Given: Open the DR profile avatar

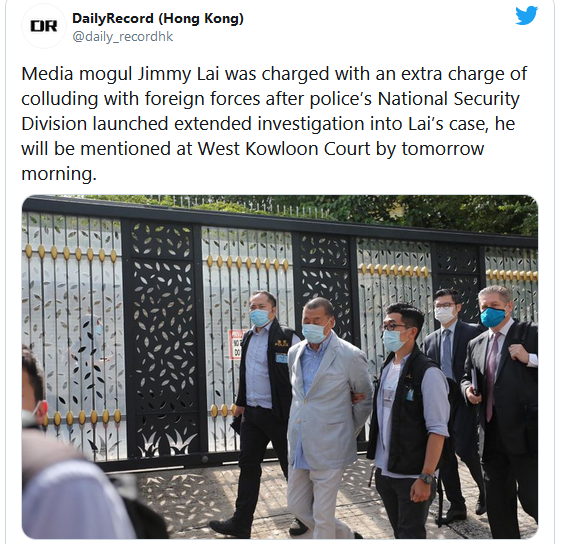Looking at the screenshot, I should (43, 26).
